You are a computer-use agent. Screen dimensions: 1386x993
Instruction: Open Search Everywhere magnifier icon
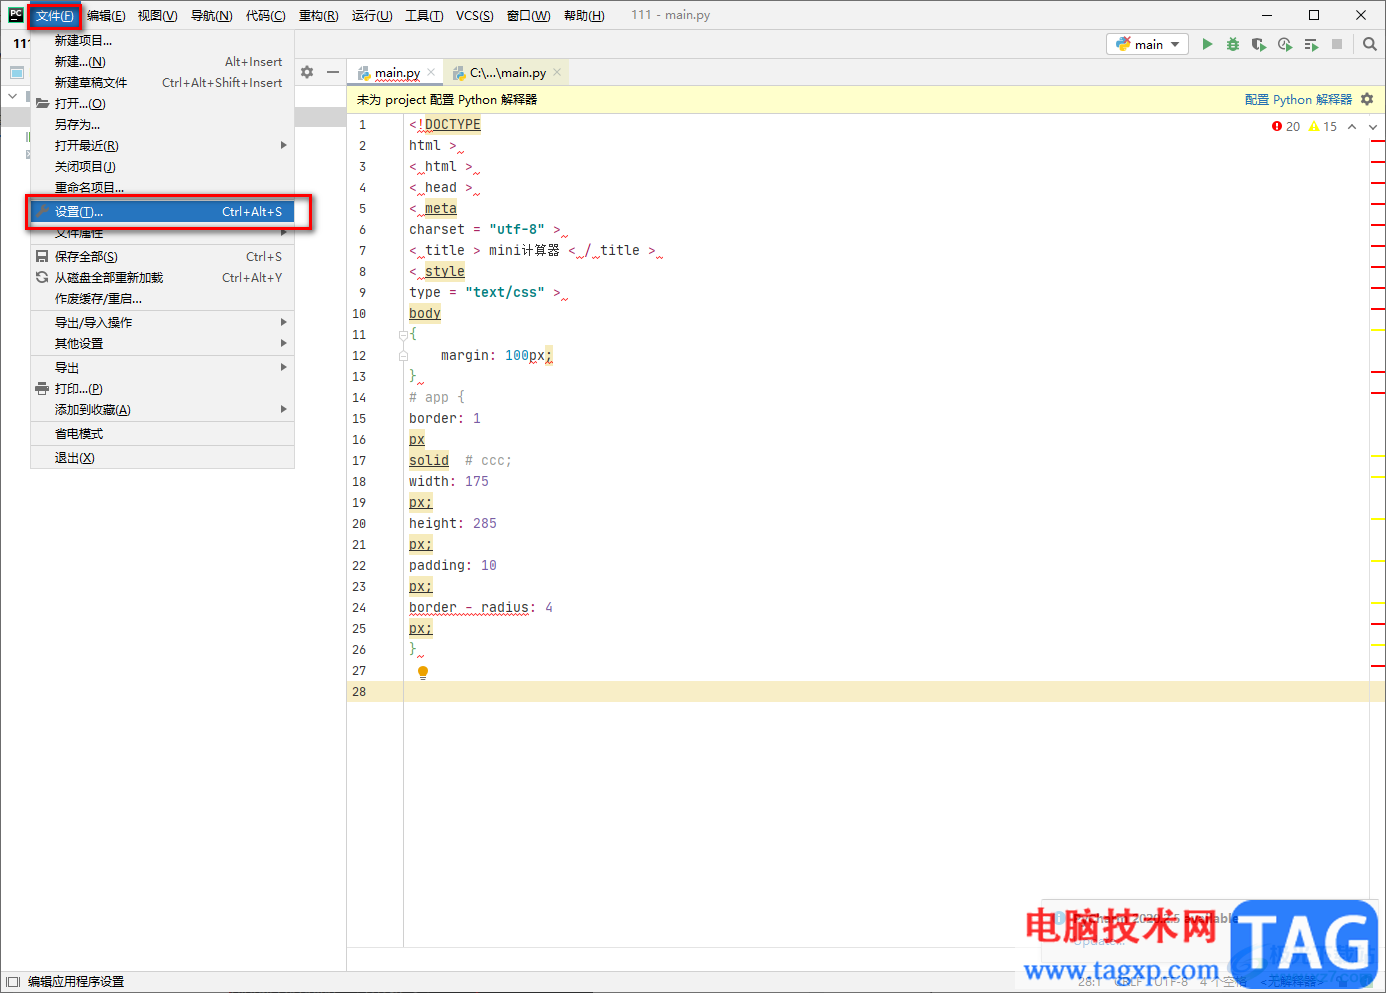[x=1370, y=44]
